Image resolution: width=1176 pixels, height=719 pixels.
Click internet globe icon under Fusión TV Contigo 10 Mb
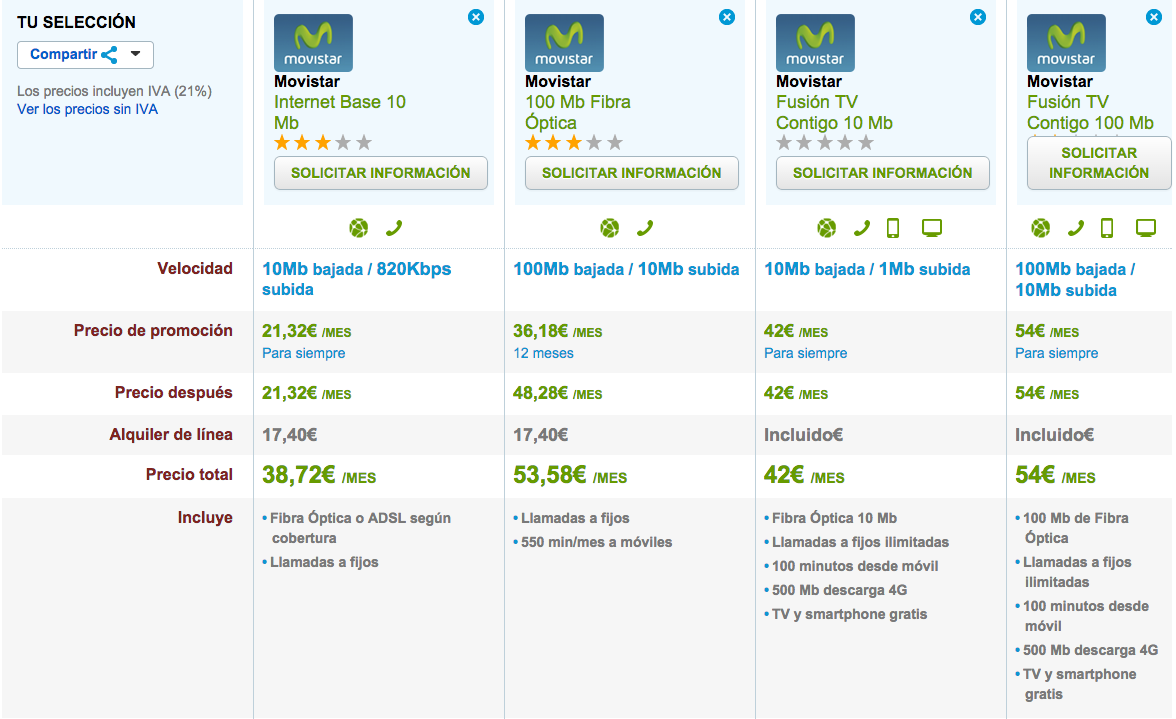pos(826,228)
